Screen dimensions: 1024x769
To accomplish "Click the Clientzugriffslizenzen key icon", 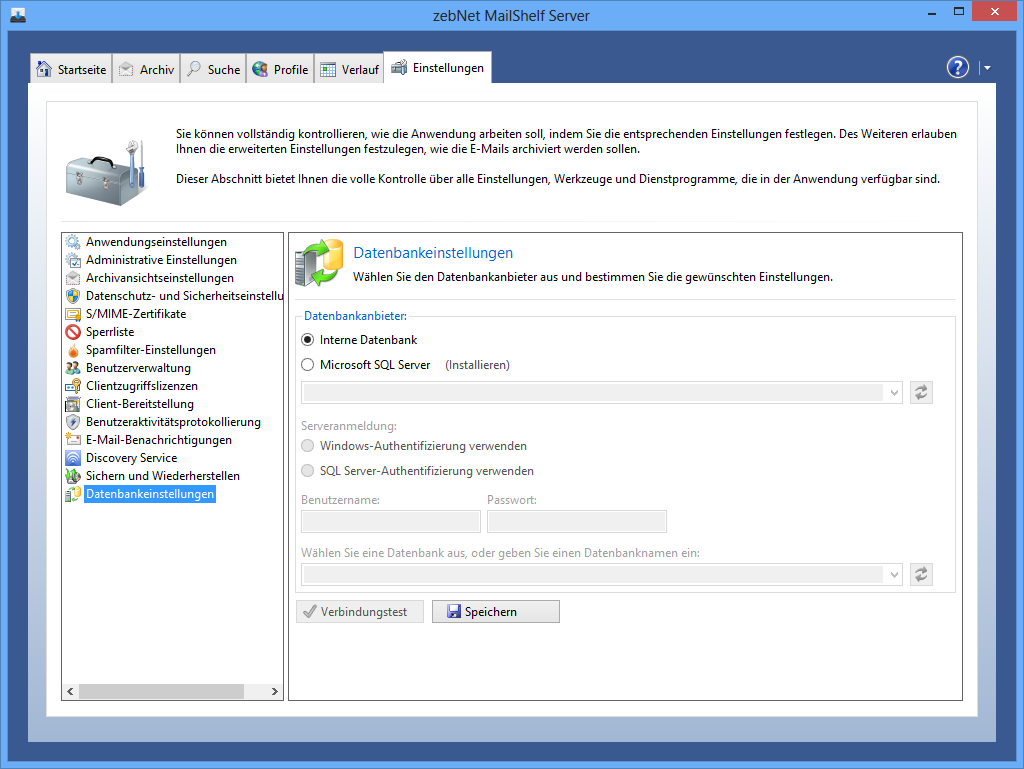I will click(73, 386).
